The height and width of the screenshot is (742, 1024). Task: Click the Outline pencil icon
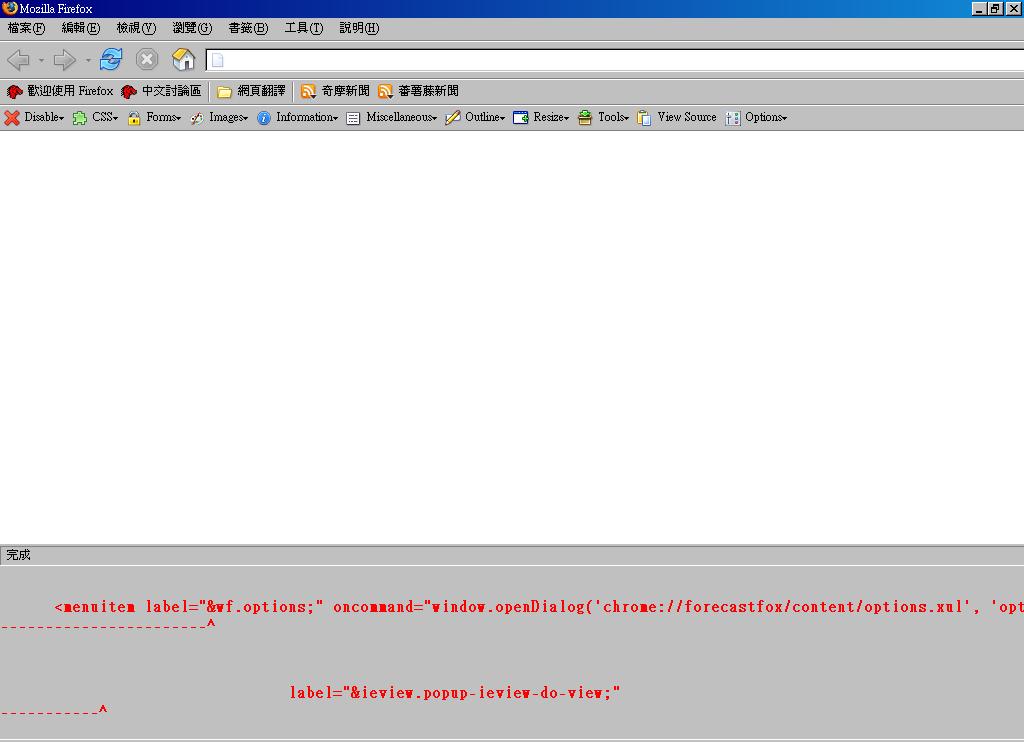tap(453, 118)
